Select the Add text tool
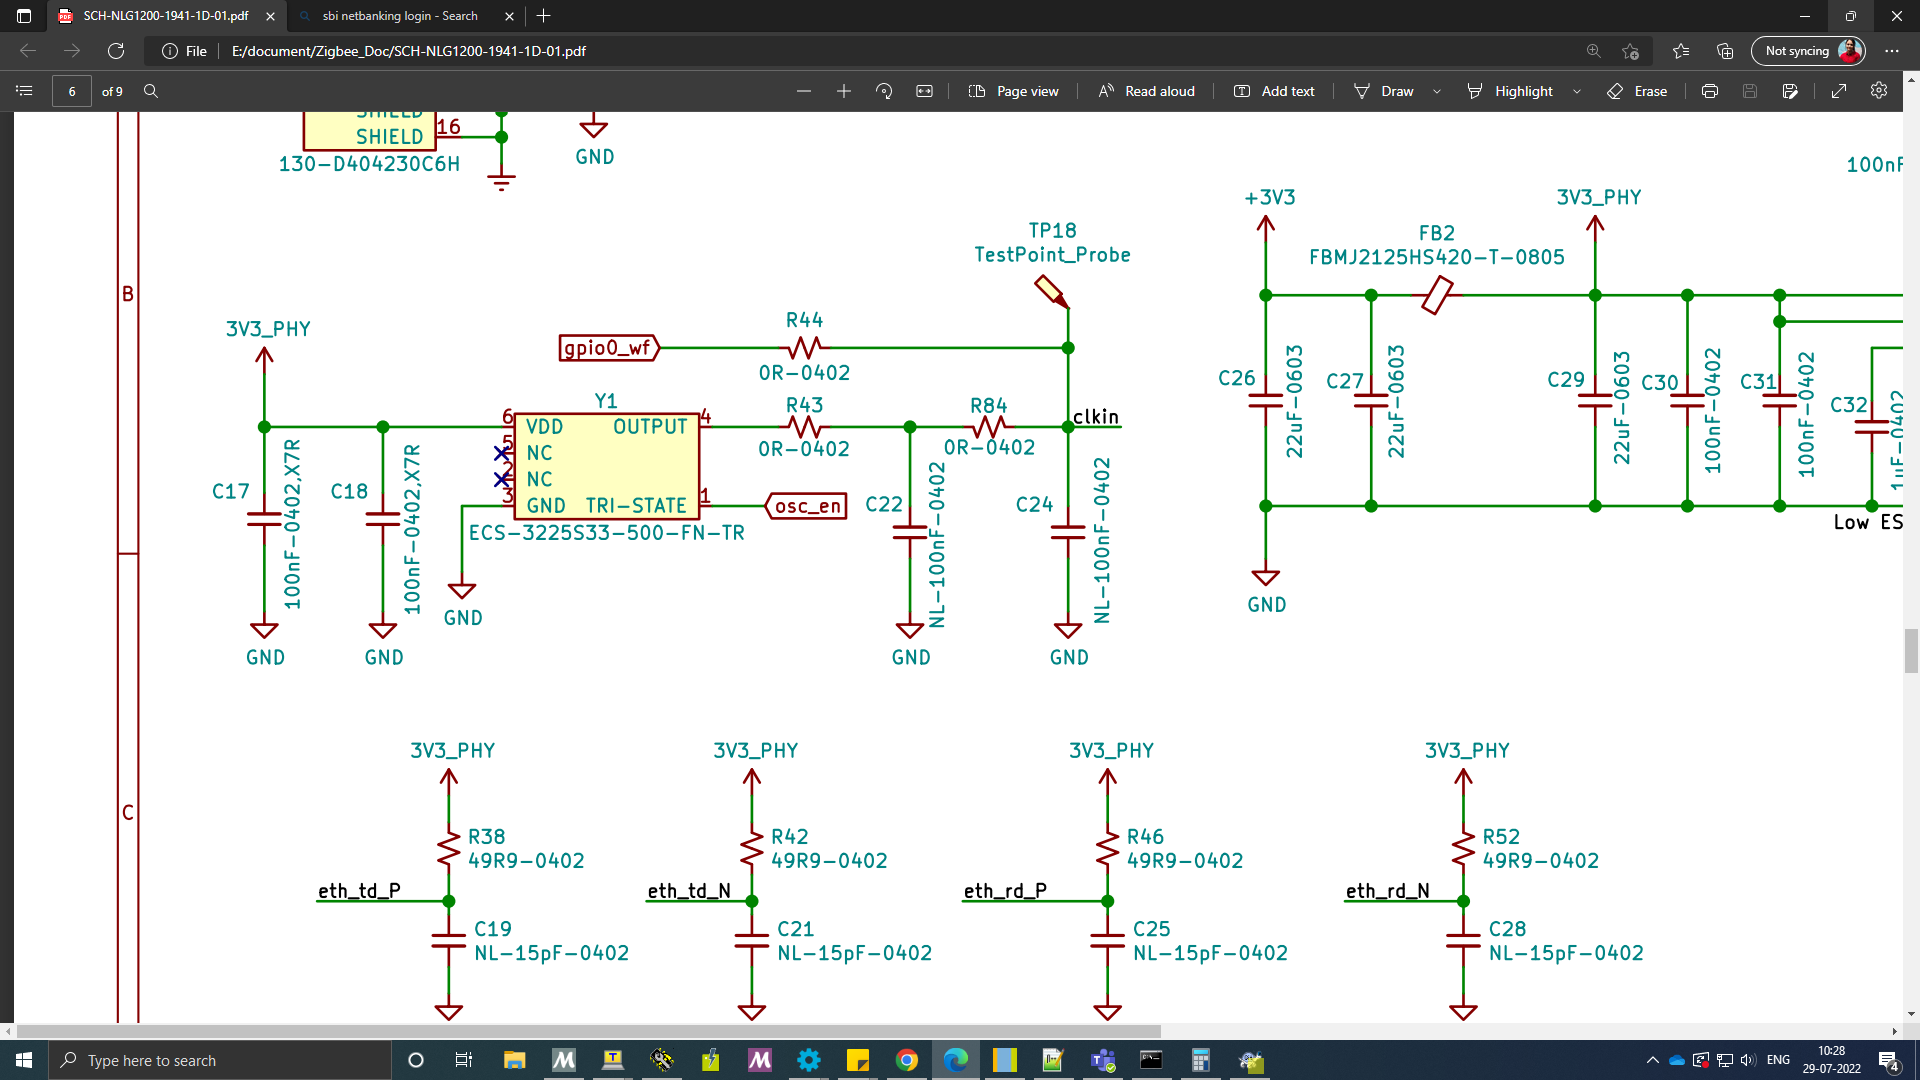 pyautogui.click(x=1274, y=91)
